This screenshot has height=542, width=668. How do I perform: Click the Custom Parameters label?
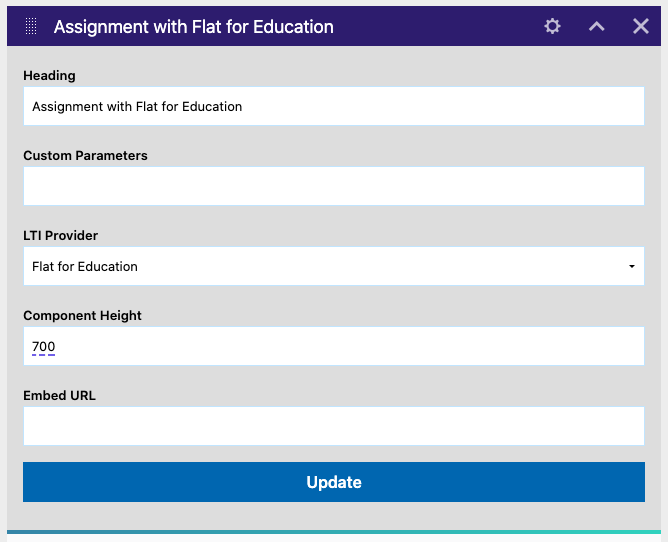85,155
